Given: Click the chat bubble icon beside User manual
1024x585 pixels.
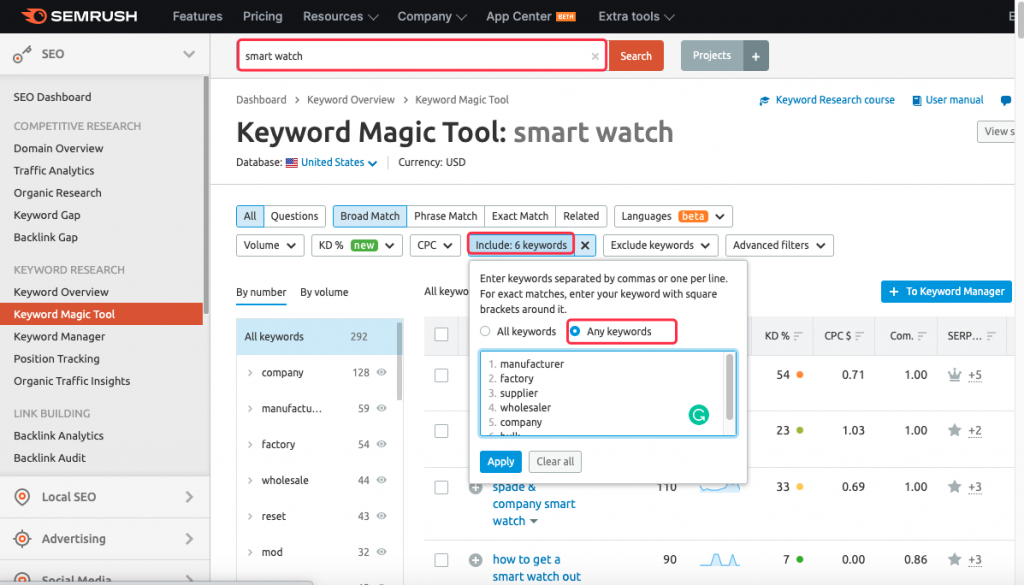Looking at the screenshot, I should pos(1006,101).
